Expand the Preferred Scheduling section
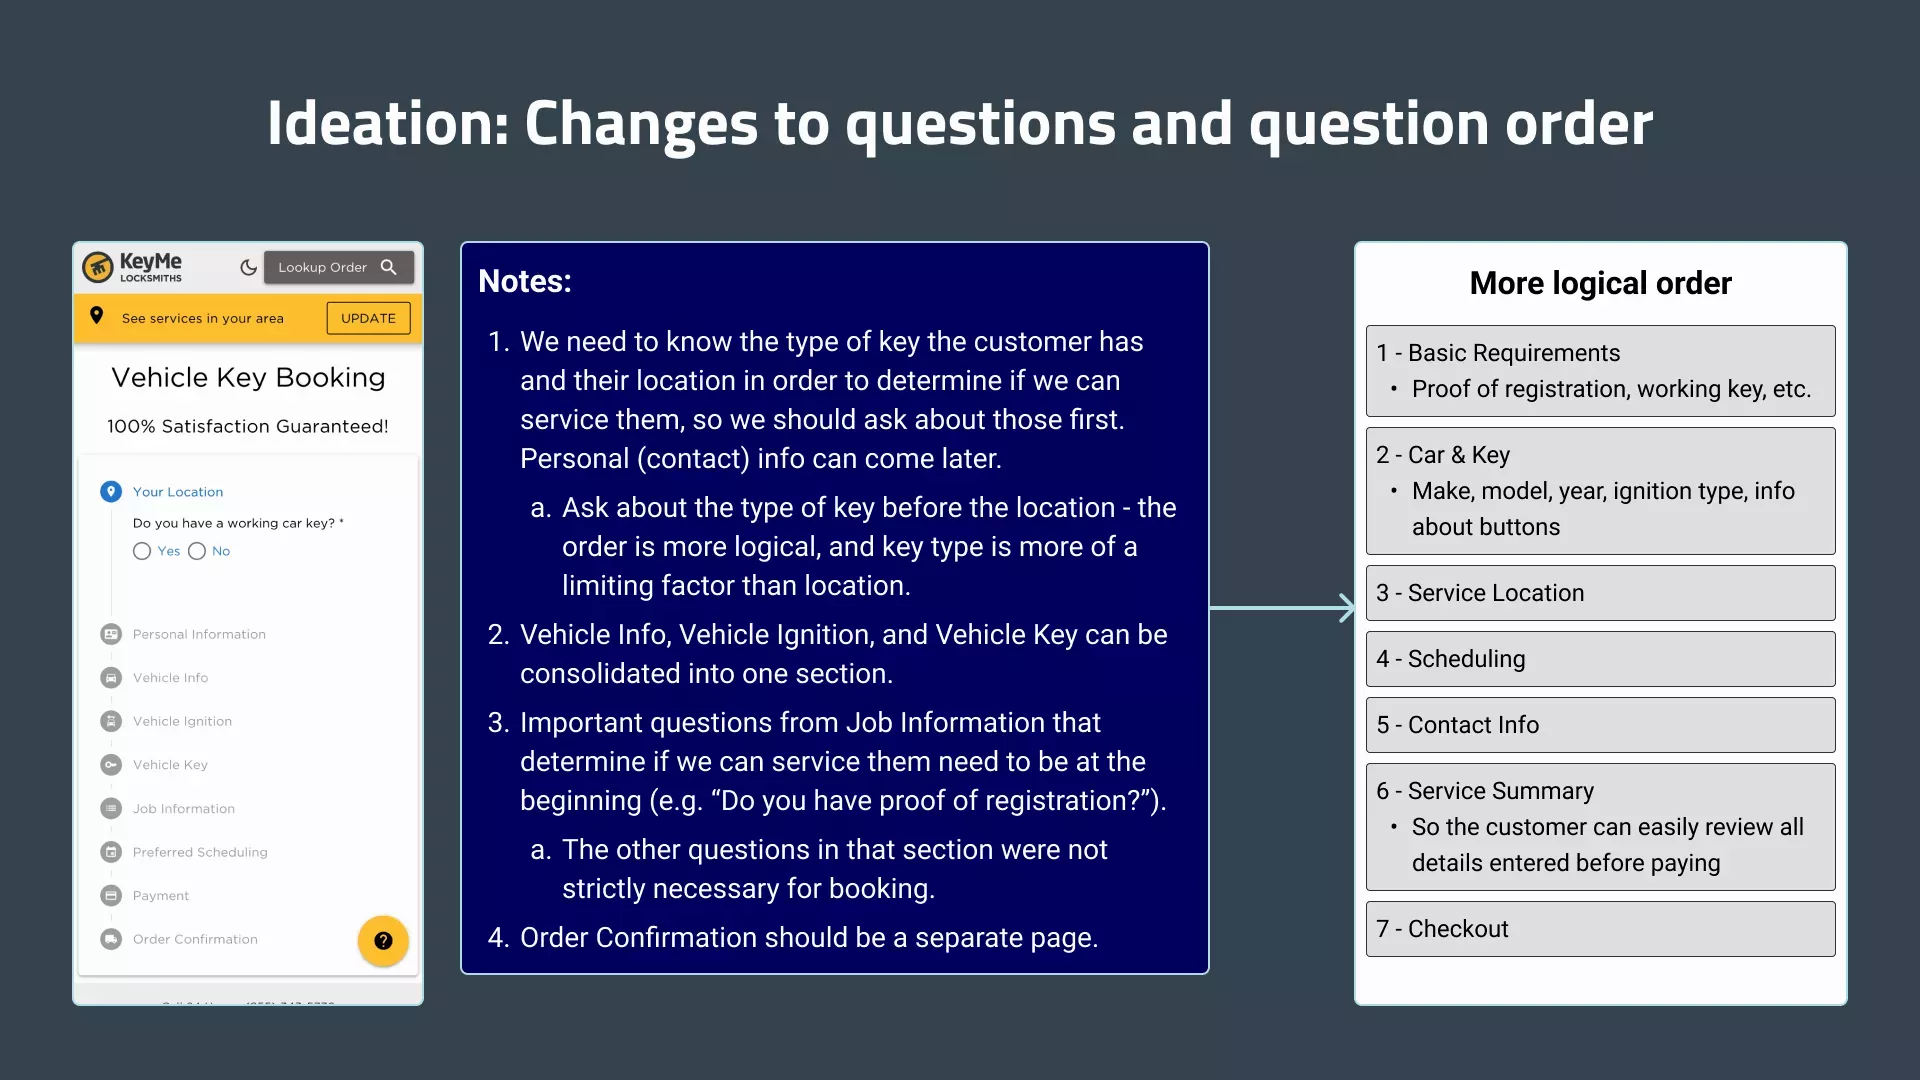Screen dimensions: 1920x1080 199,851
